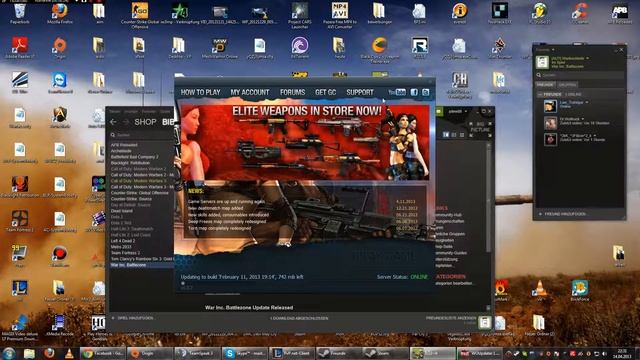Open the Twitter icon in launcher
This screenshot has height=360, width=640.
pos(426,92)
